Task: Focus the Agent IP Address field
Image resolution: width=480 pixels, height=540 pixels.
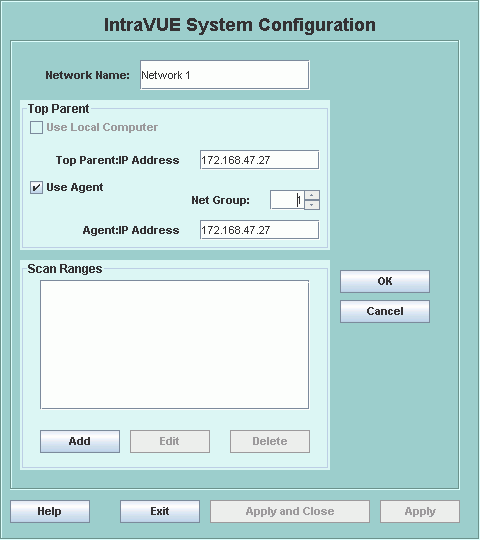Action: pos(259,230)
